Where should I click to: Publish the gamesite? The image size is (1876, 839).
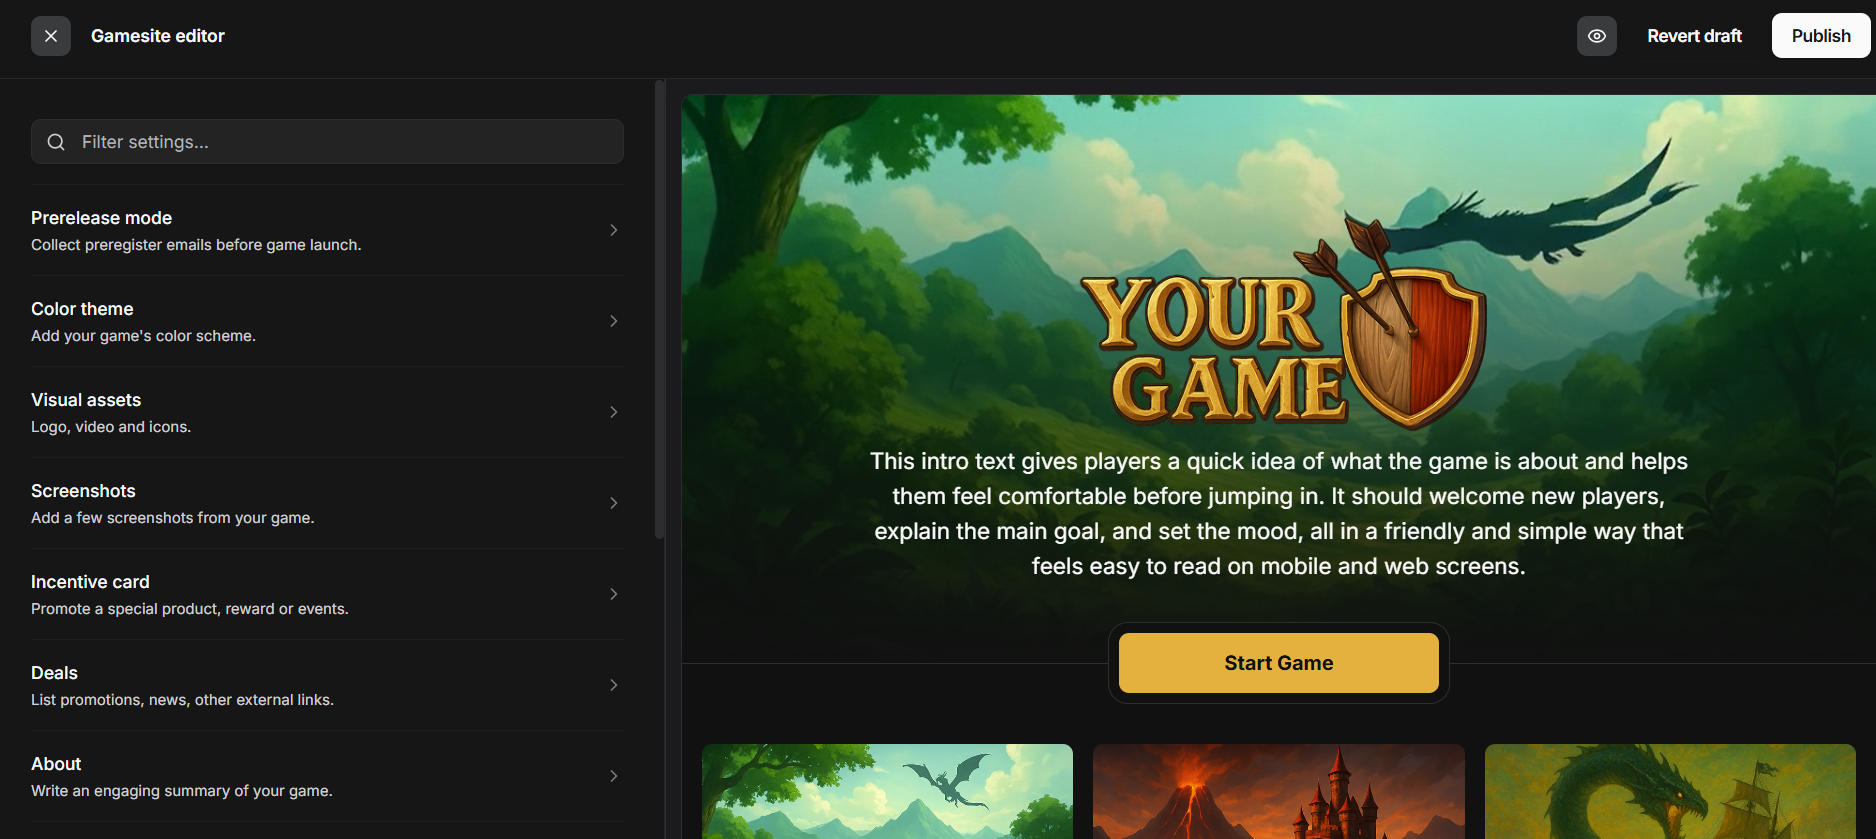tap(1821, 36)
